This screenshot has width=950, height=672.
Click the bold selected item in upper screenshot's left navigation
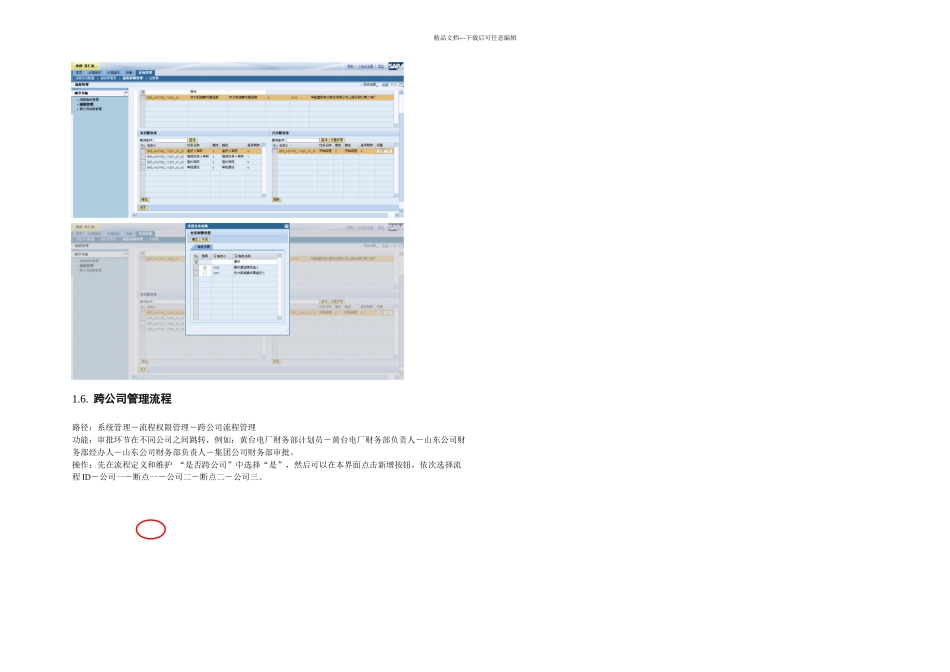pos(86,104)
